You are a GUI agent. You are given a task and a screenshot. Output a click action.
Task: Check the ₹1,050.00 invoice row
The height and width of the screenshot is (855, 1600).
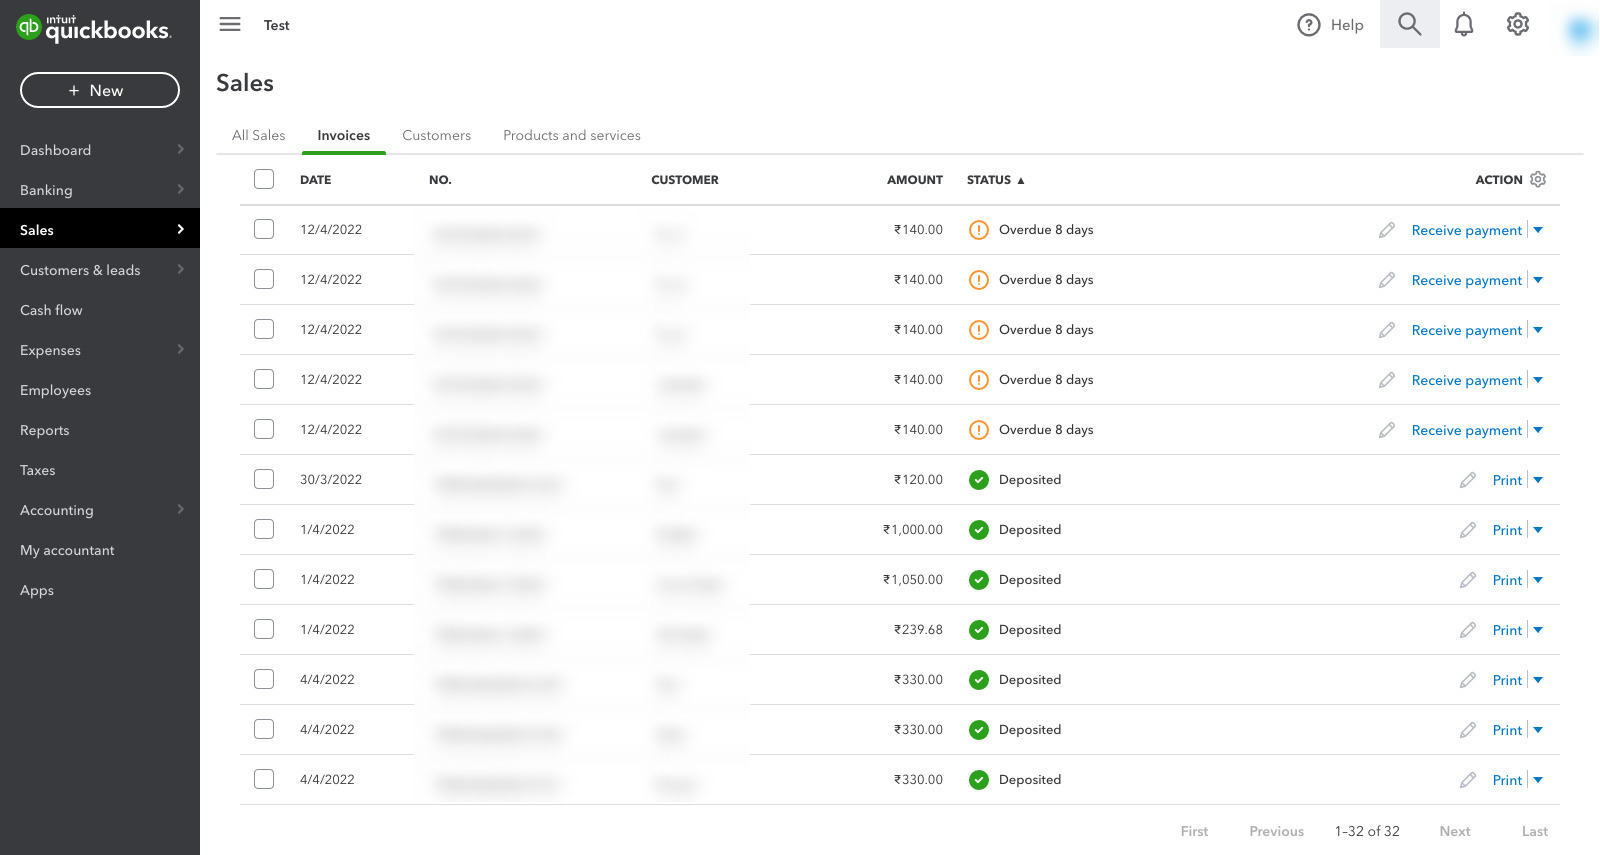click(264, 579)
